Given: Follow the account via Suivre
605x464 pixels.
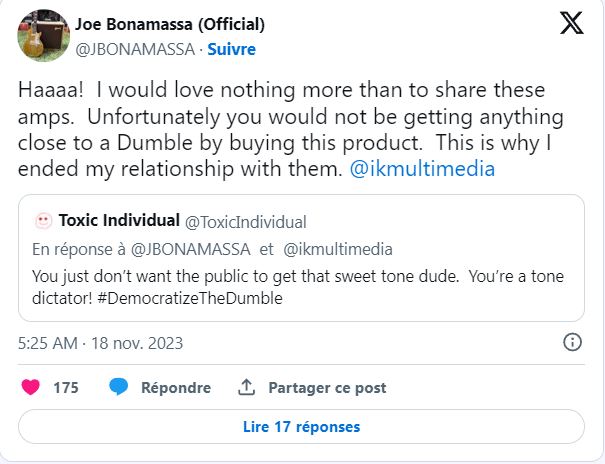Looking at the screenshot, I should 230,49.
